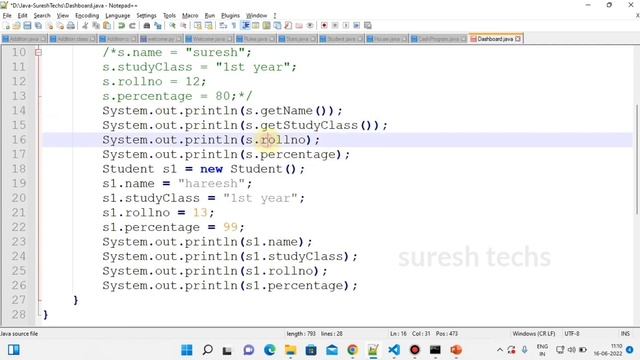Screen dimensions: 640x360
Task: Click the Print toolbar icon
Action: [x=71, y=26]
